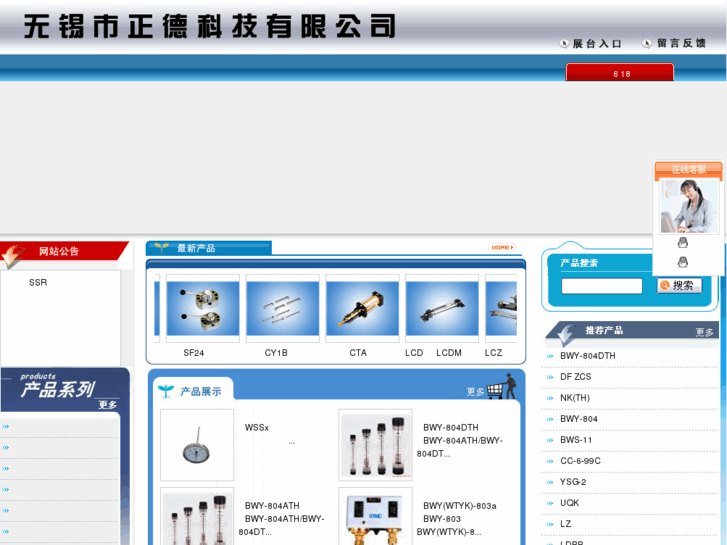This screenshot has width=727, height=545.
Task: Open 更多 link in 推荐产品 panel
Action: tap(704, 332)
